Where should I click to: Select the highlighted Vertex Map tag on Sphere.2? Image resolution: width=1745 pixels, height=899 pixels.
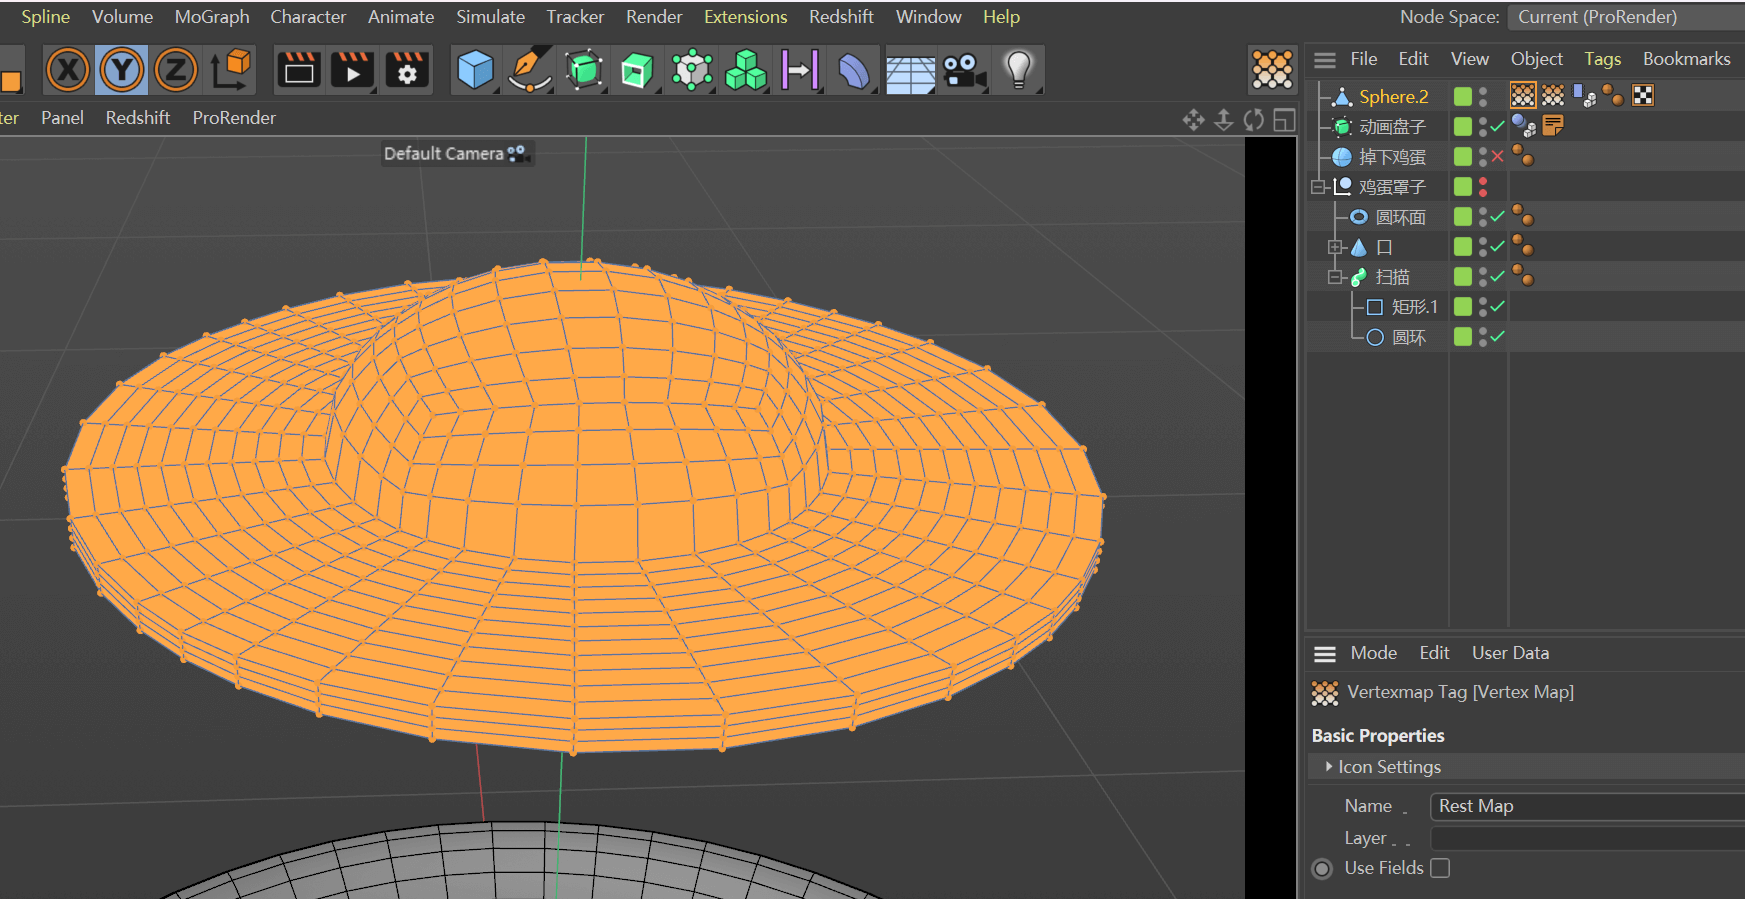(x=1523, y=95)
